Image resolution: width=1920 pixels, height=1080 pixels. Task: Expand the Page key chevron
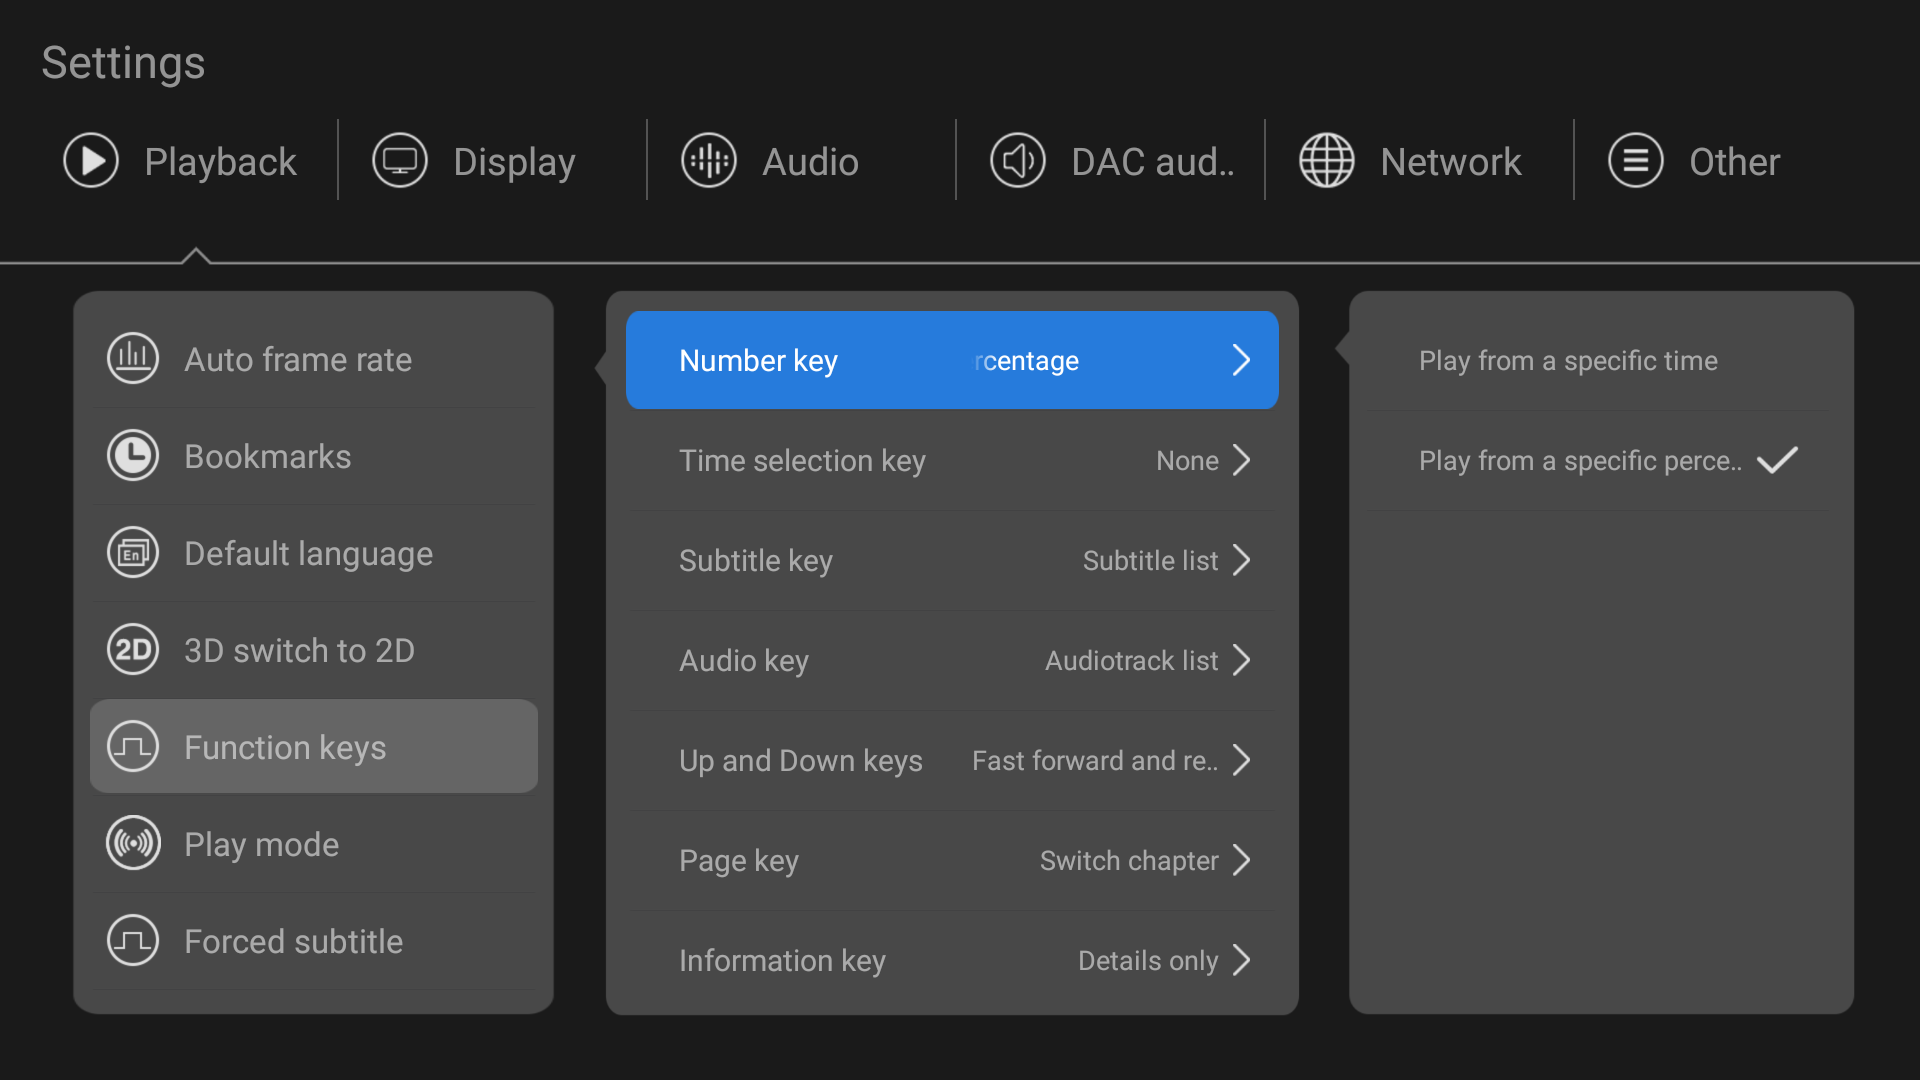click(x=1241, y=860)
